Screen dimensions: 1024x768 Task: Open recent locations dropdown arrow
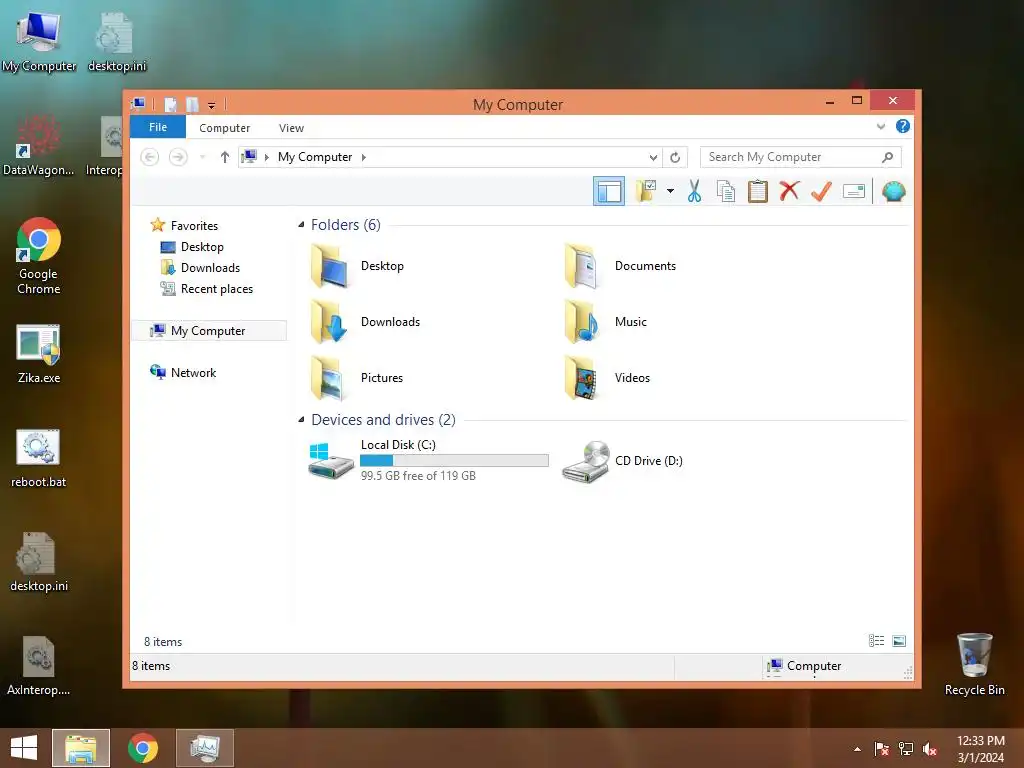202,157
